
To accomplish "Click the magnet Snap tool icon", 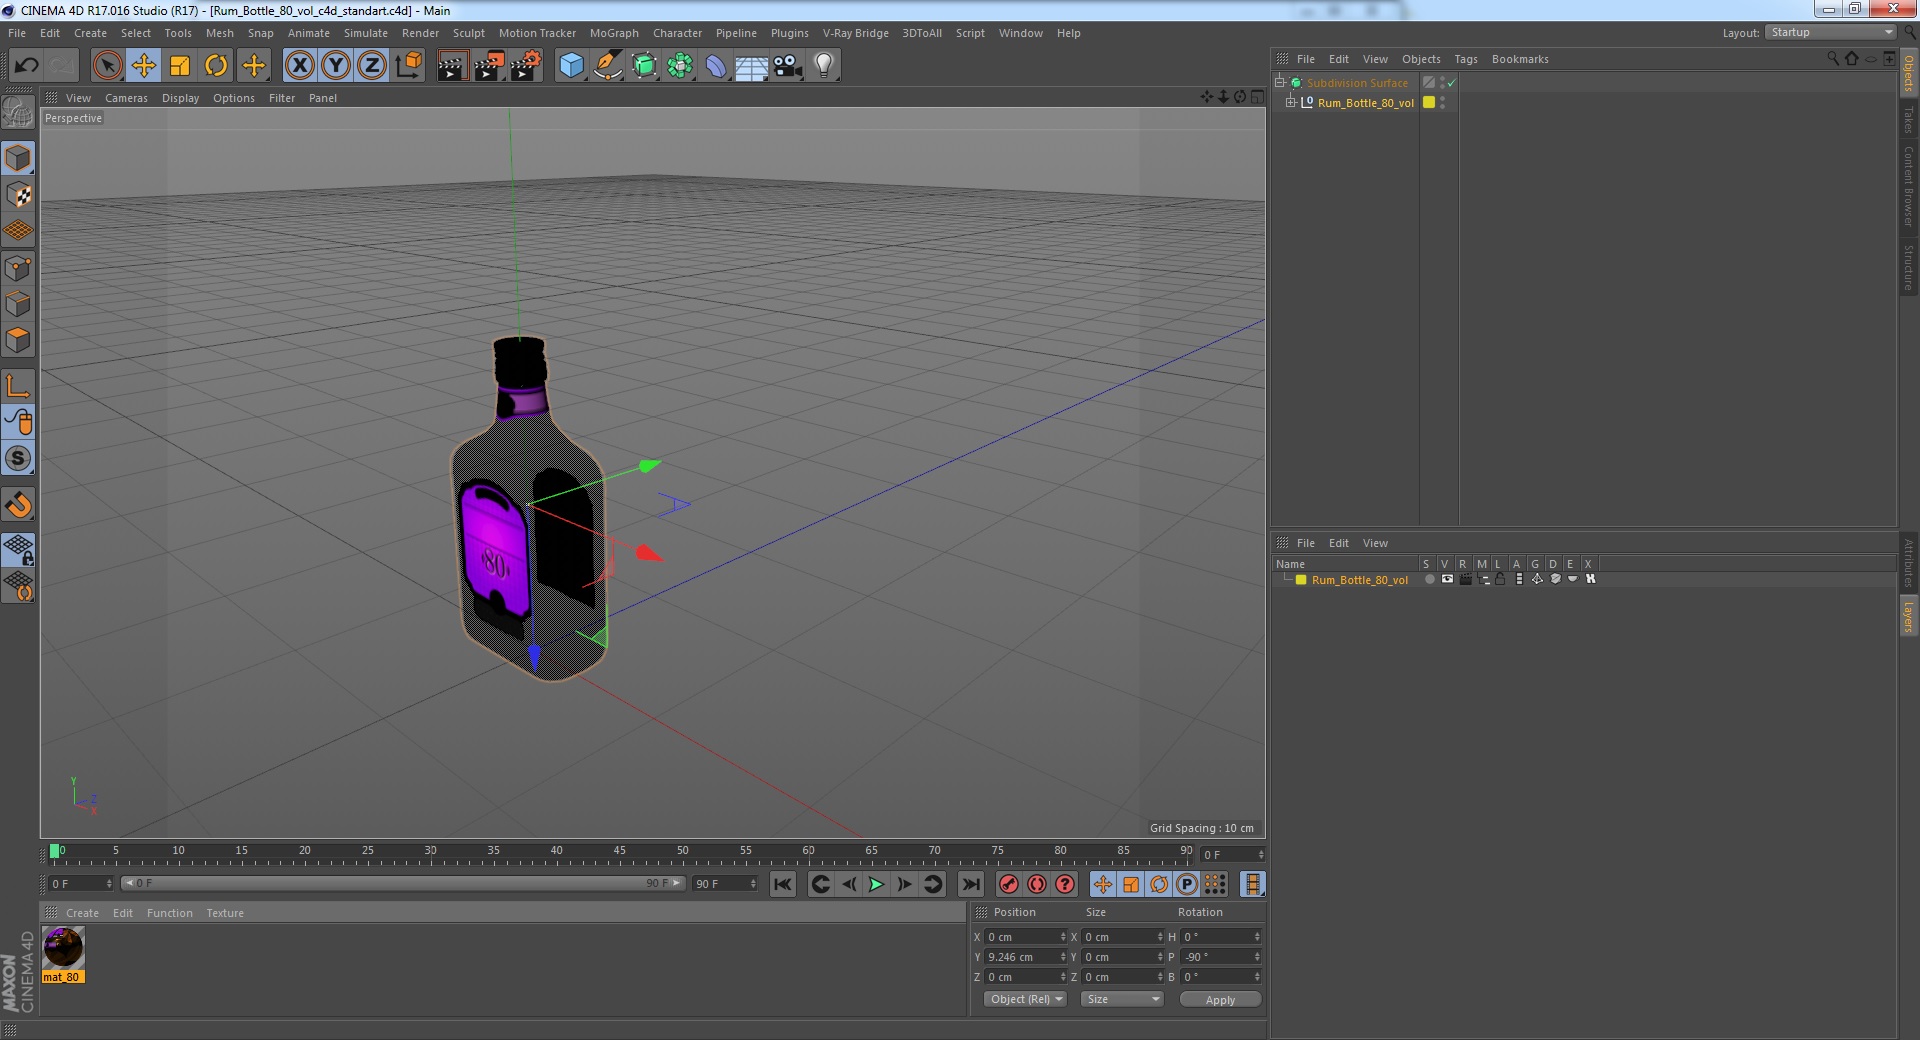I will [18, 505].
